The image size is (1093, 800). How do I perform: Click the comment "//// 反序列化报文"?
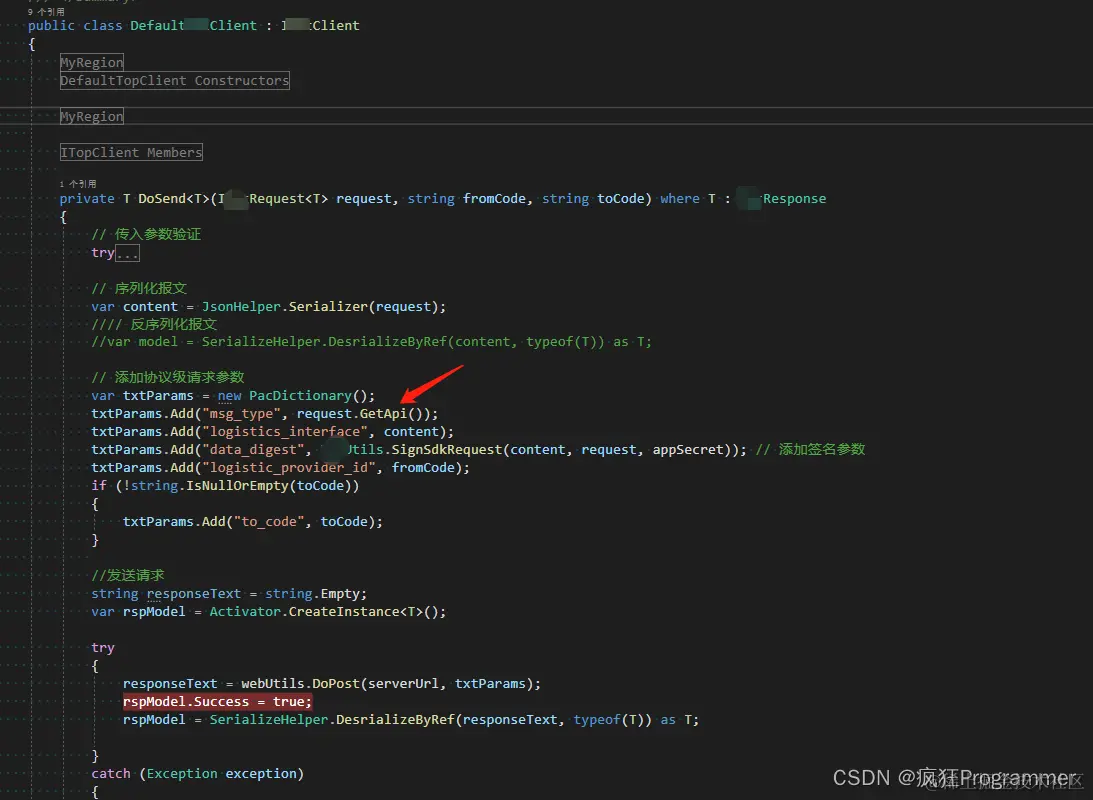(x=154, y=324)
